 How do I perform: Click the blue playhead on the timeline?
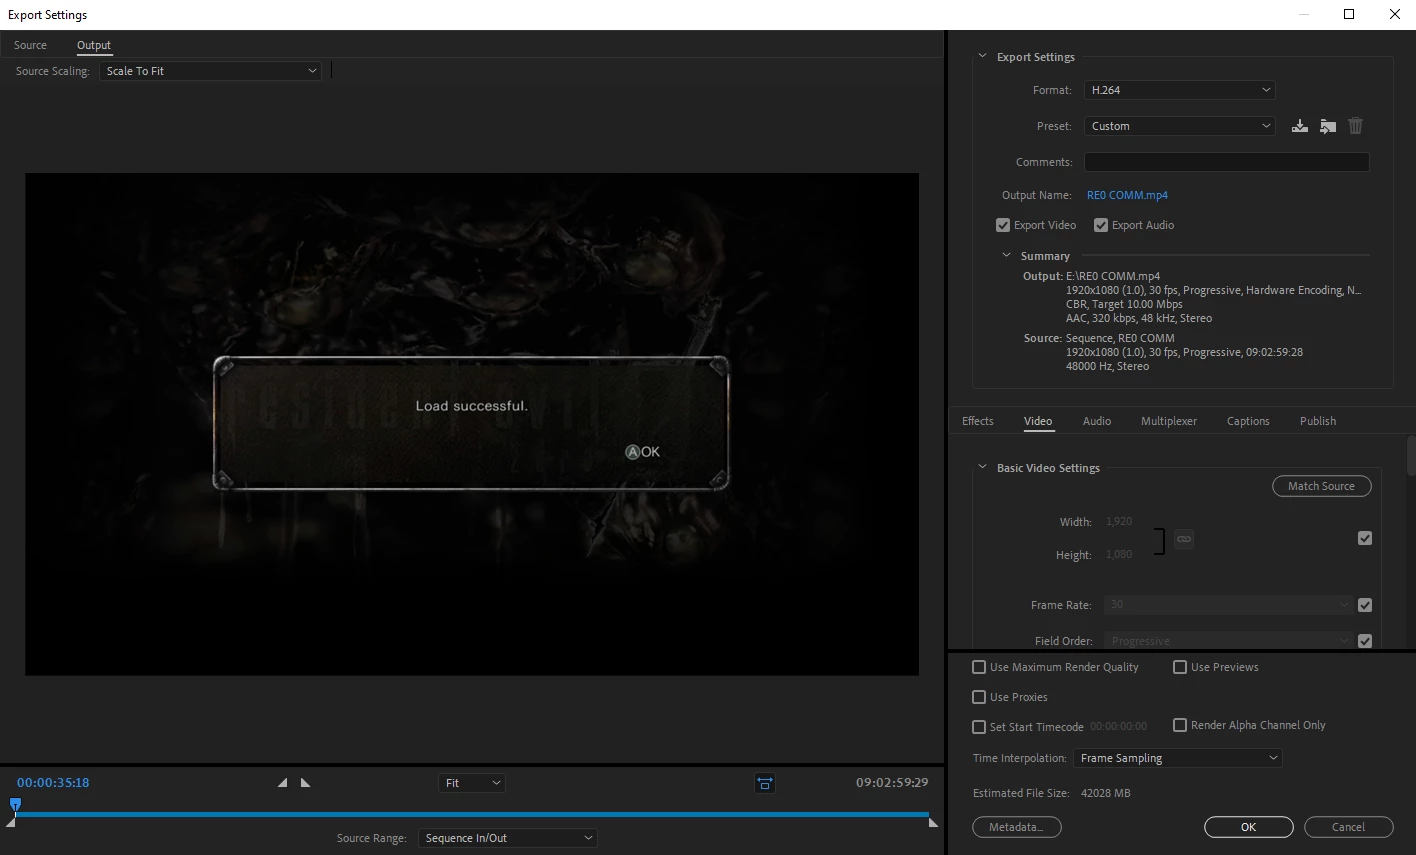click(x=15, y=804)
